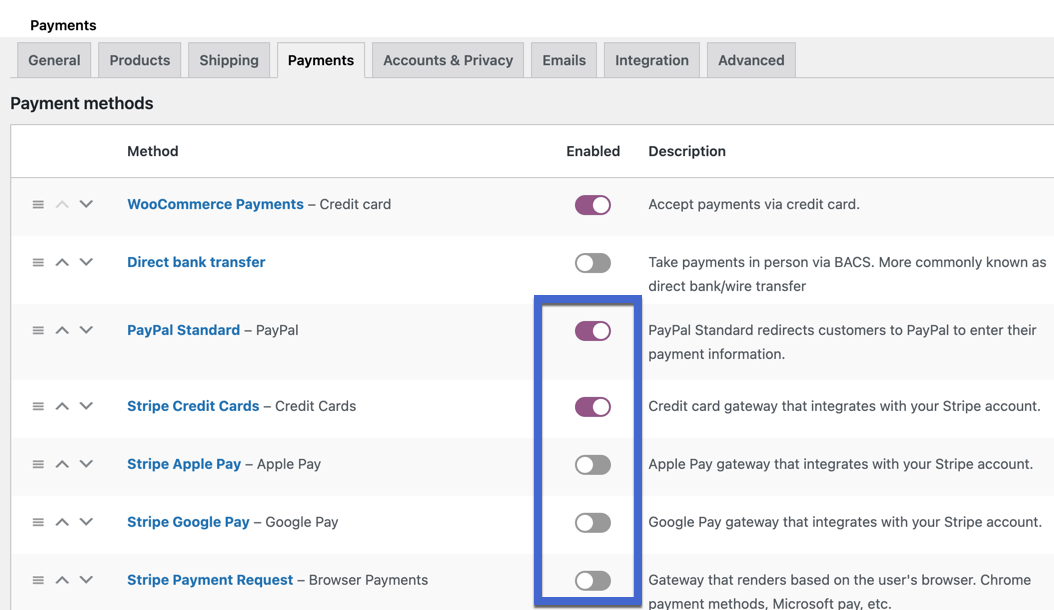Select the Payments tab

[x=321, y=61]
